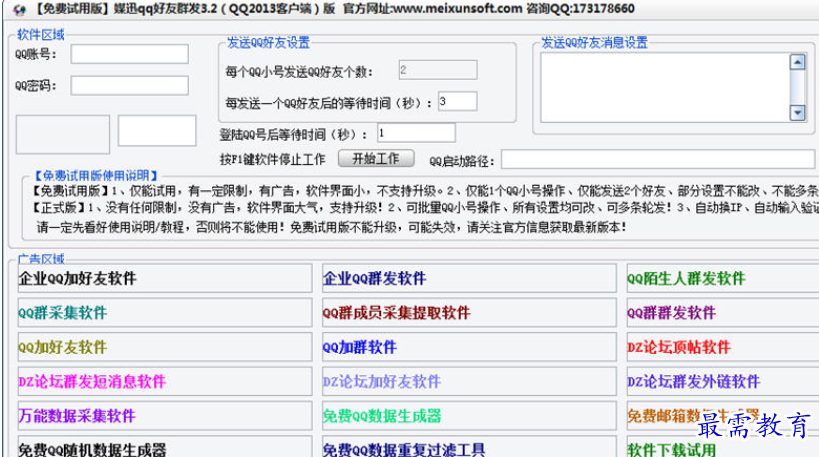Open QQ陌生人群发软件 ad button
This screenshot has width=819, height=457.
pyautogui.click(x=723, y=278)
